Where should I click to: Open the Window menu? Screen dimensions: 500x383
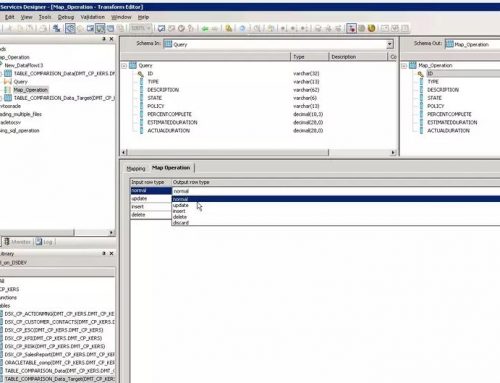pyautogui.click(x=121, y=17)
